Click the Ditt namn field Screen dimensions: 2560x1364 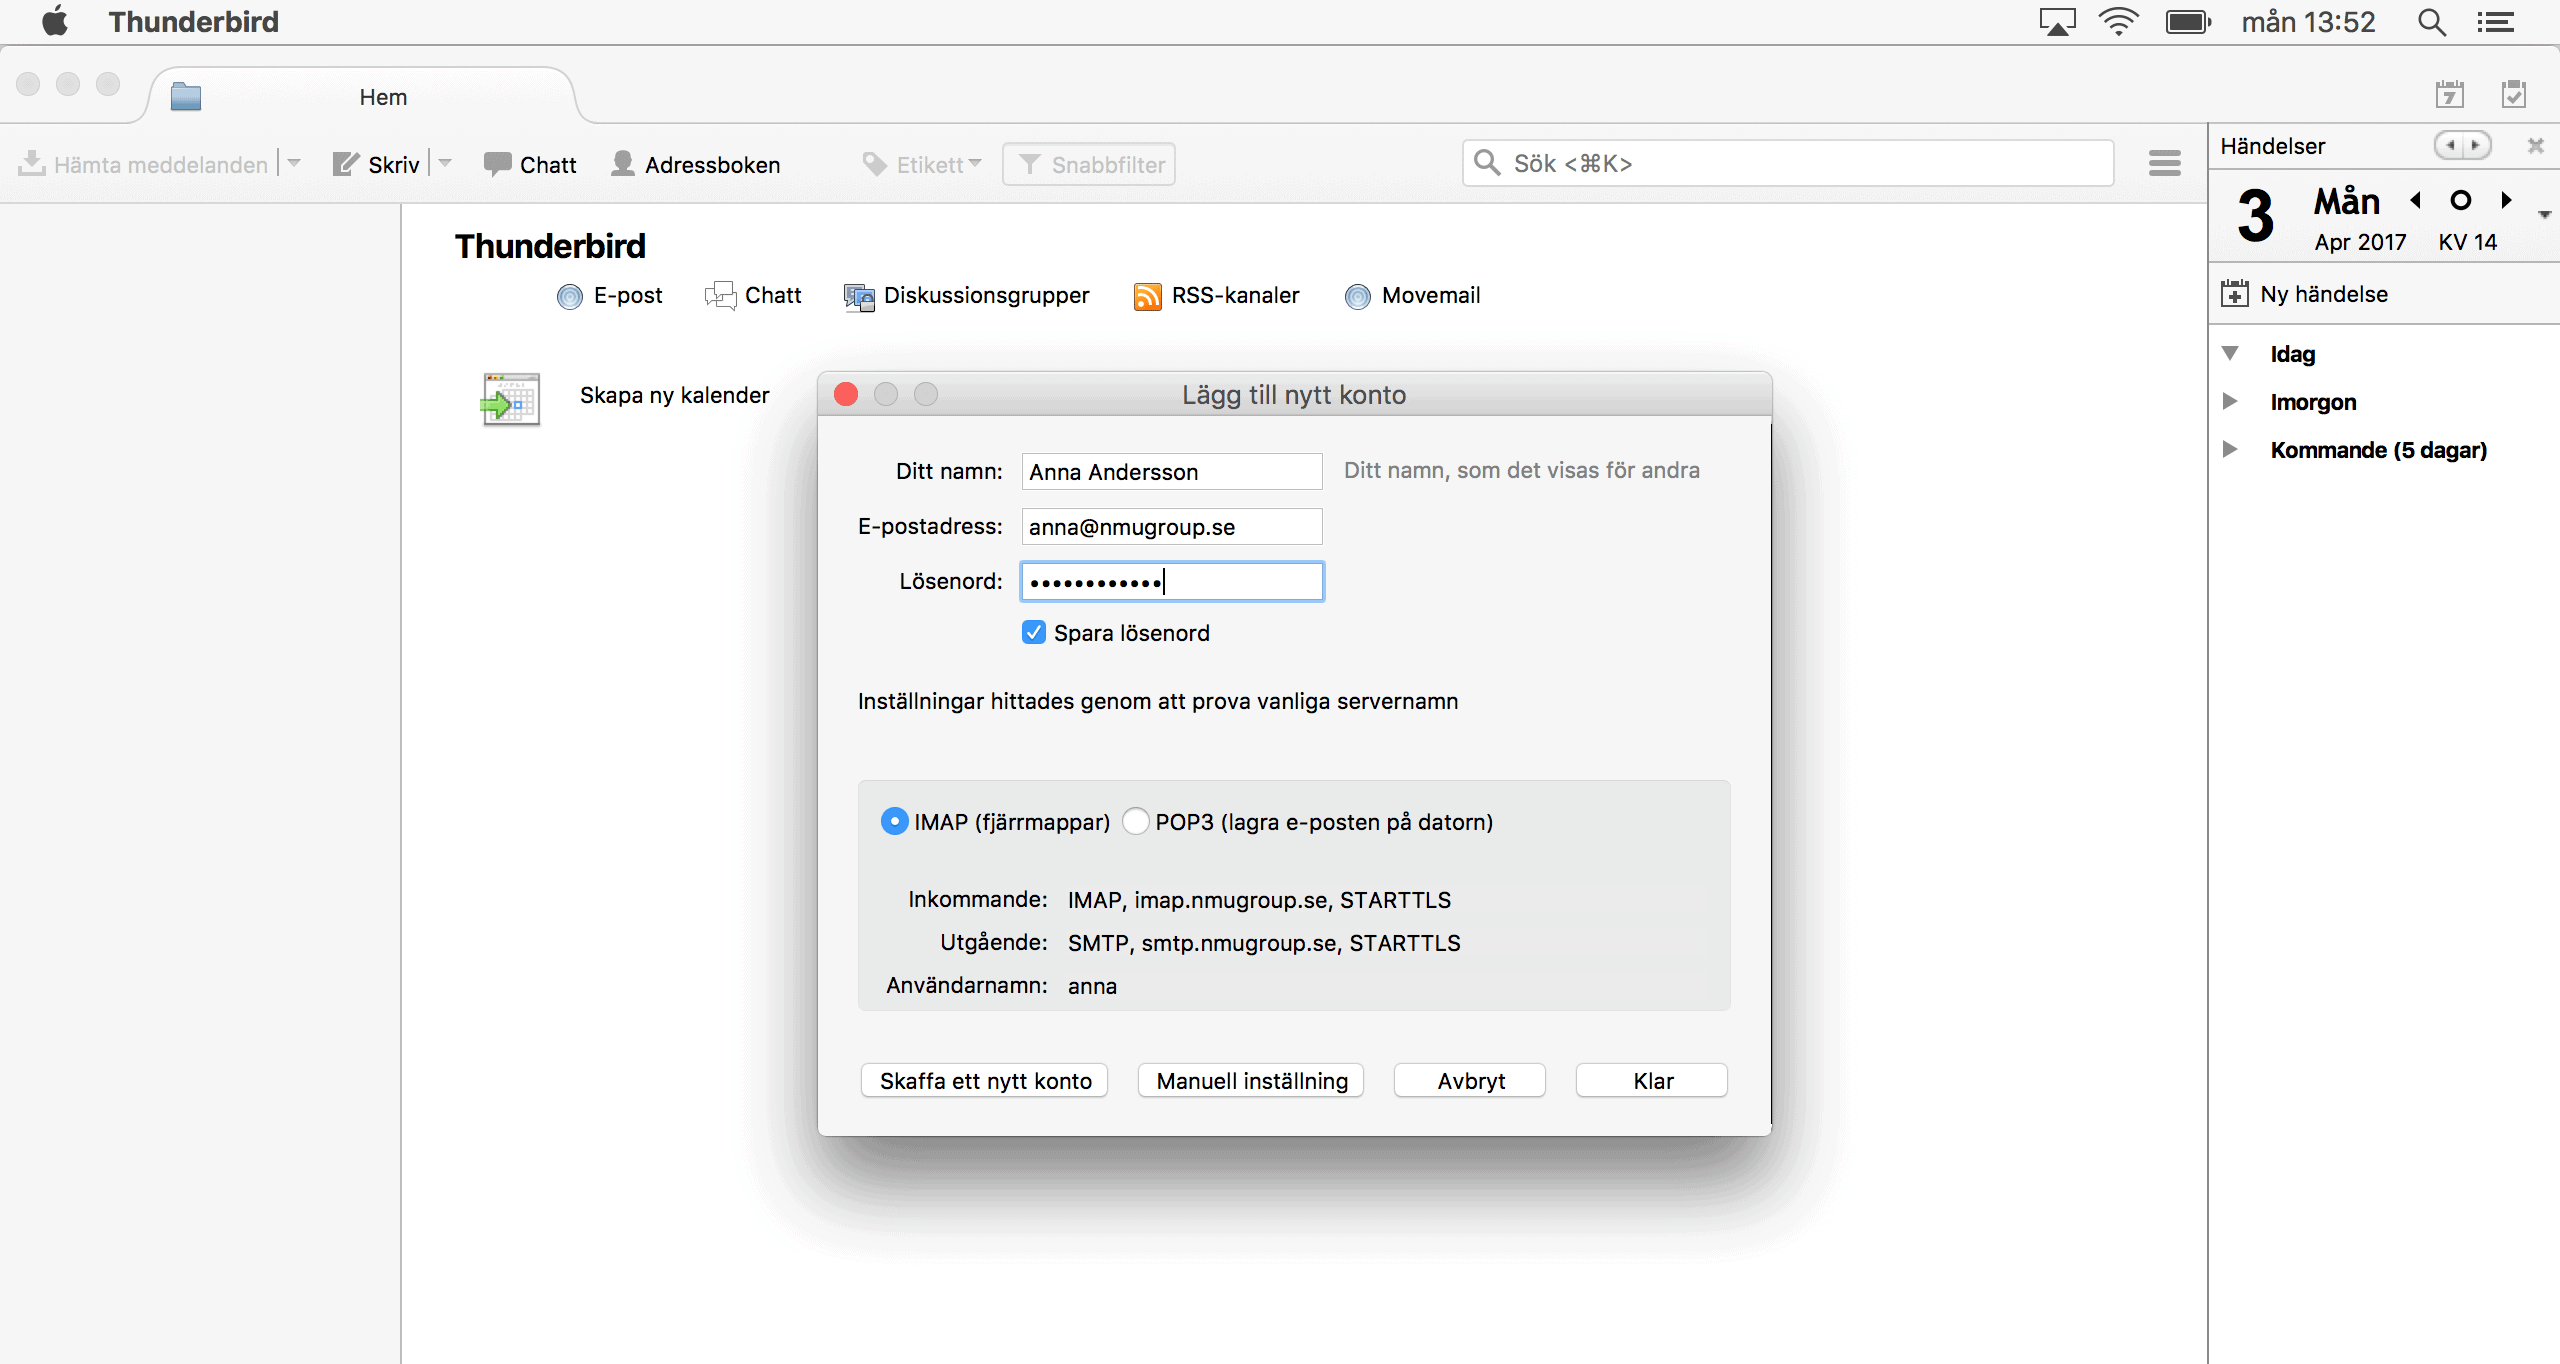[x=1172, y=471]
